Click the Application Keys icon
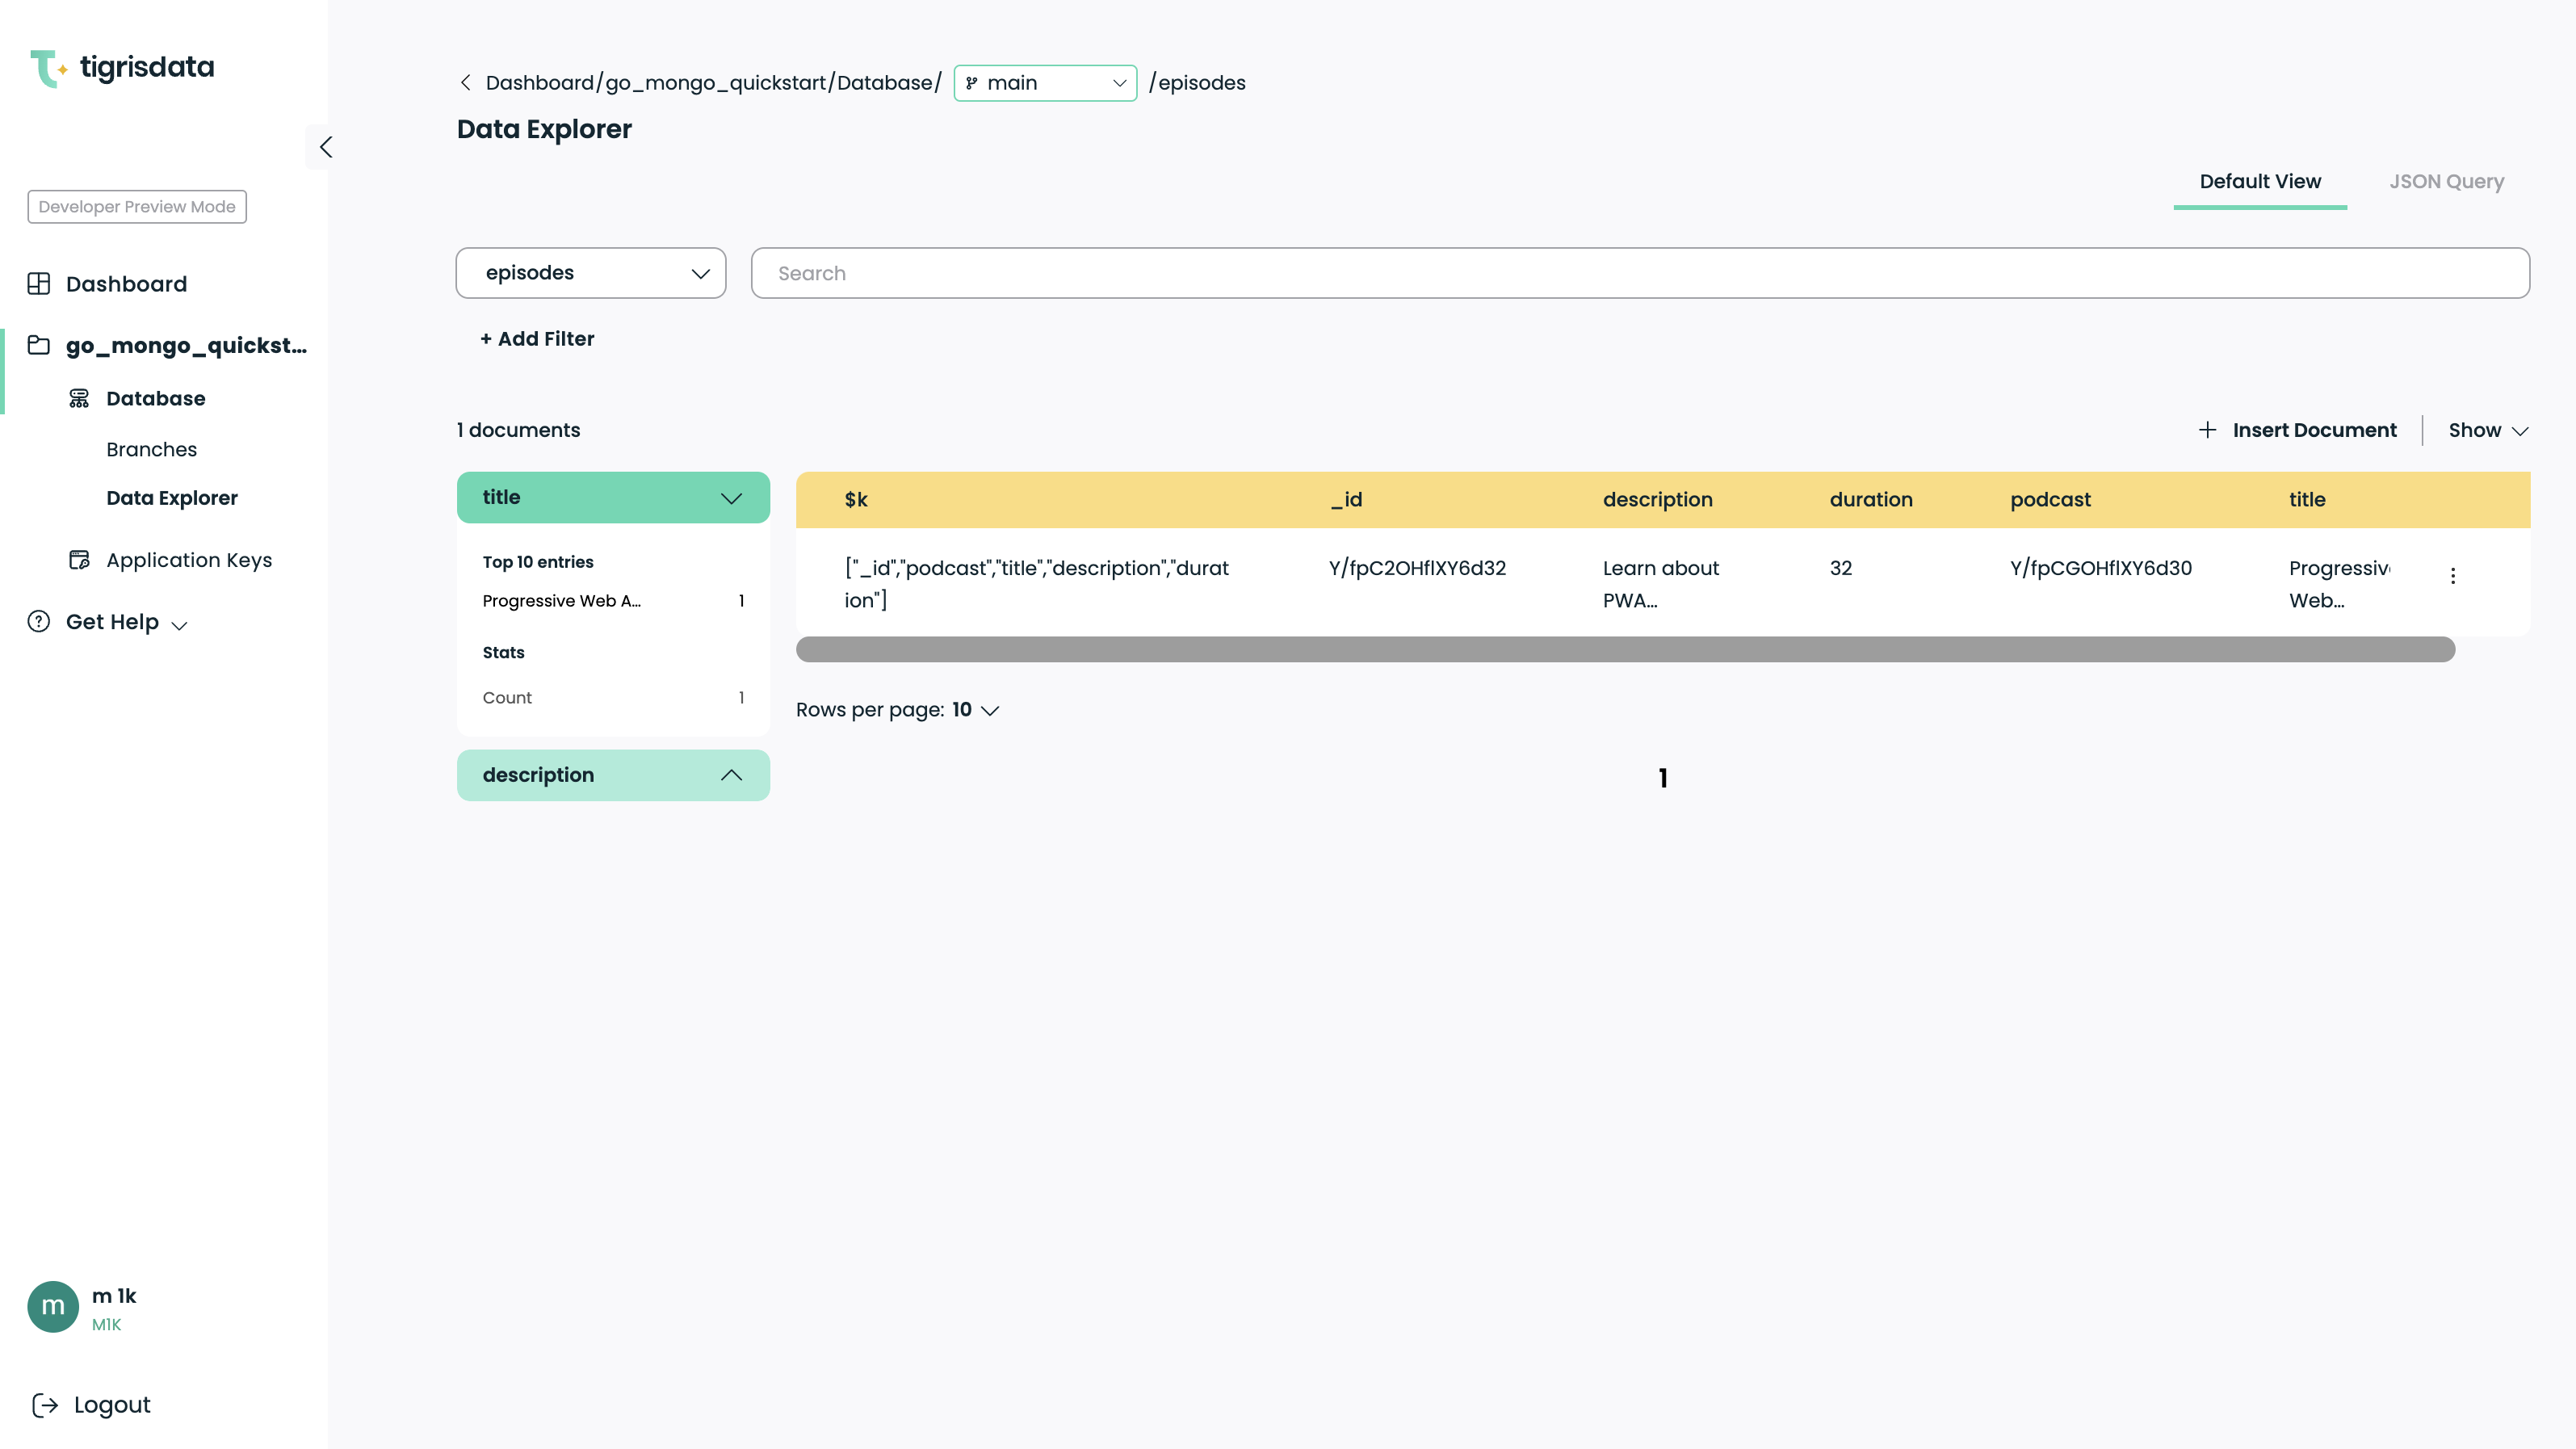The image size is (2576, 1449). pos(79,560)
